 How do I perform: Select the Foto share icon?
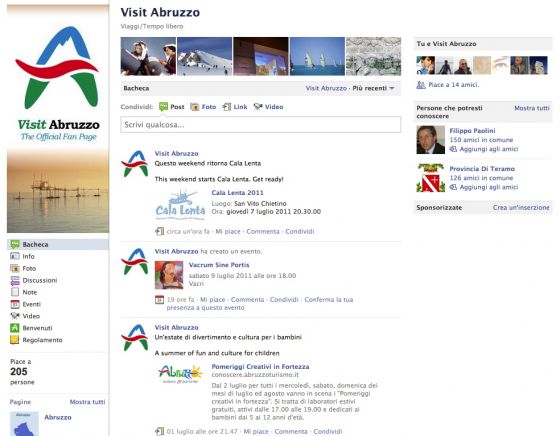click(195, 107)
